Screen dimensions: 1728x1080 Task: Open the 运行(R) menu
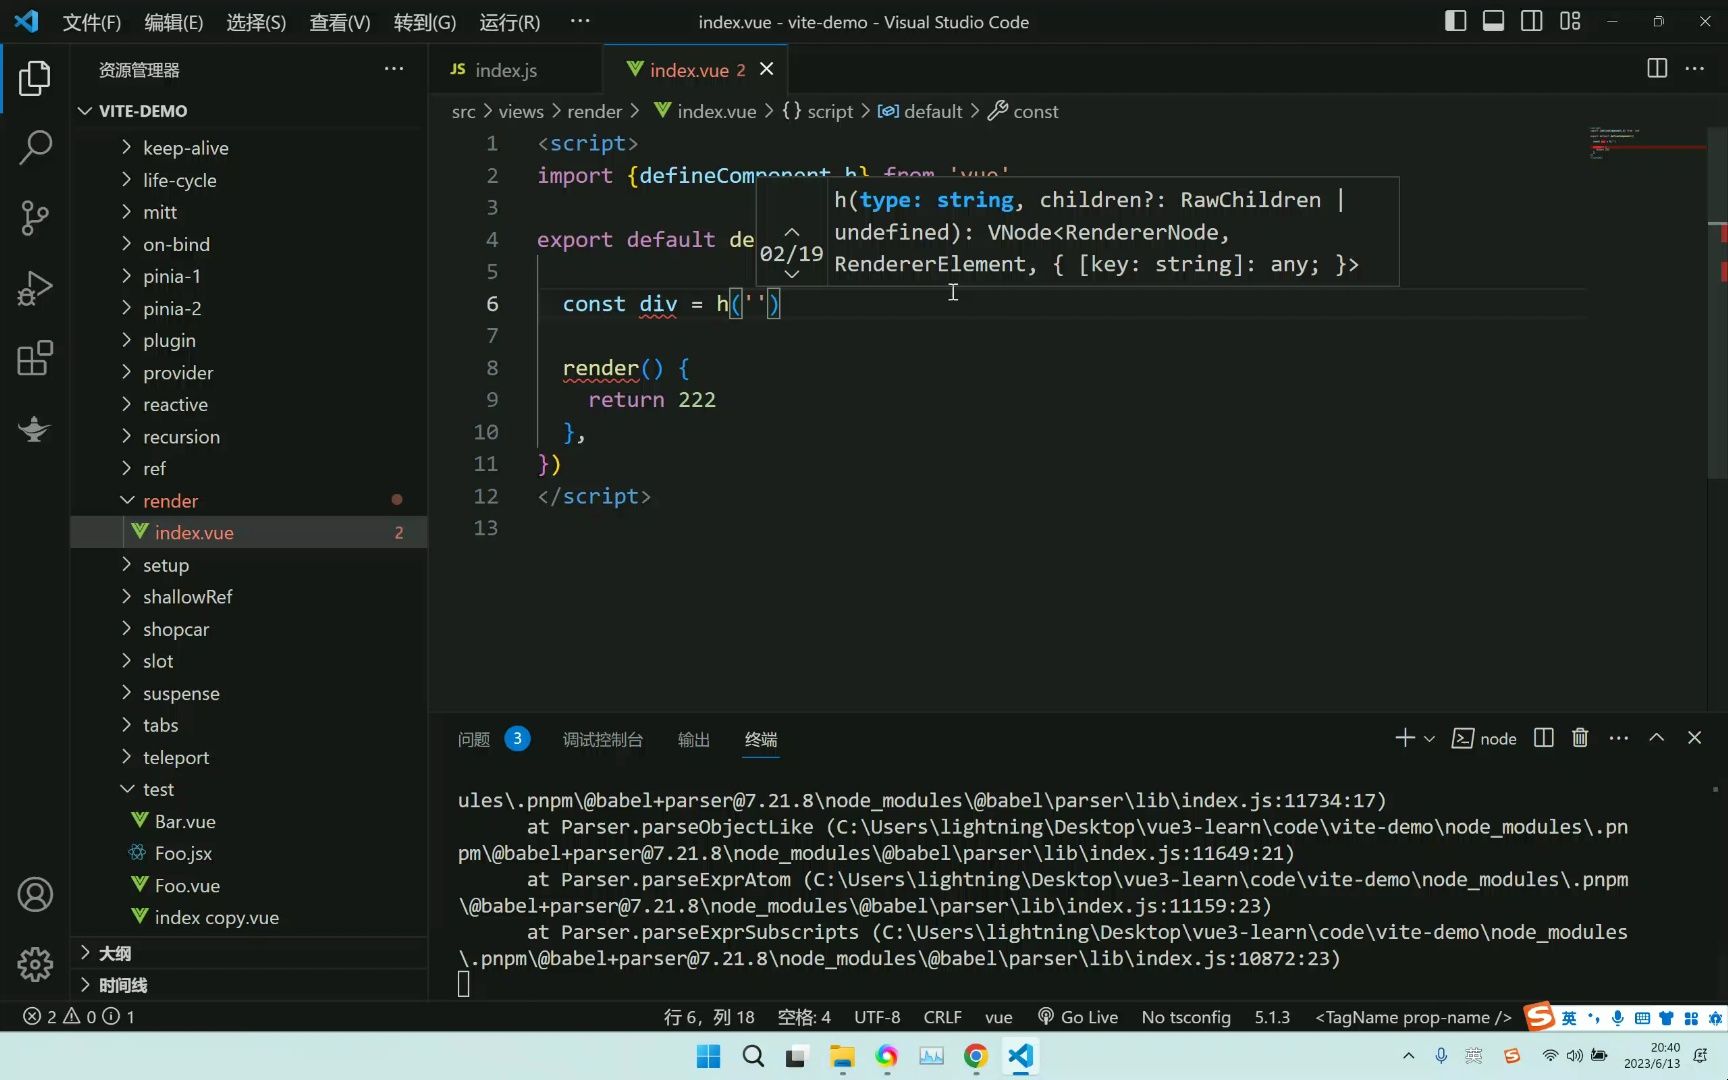click(x=509, y=22)
